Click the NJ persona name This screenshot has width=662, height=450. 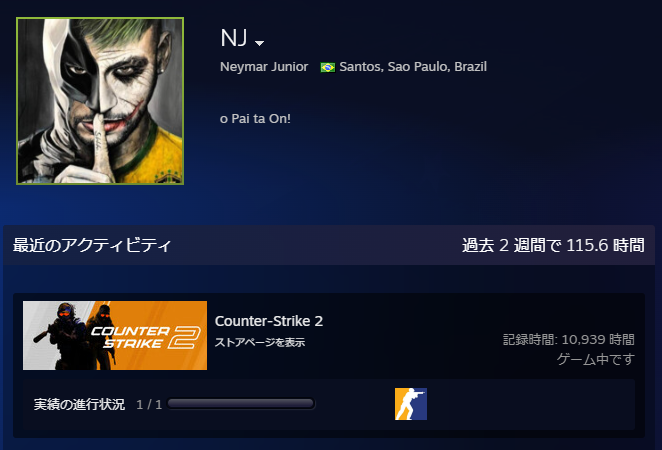233,38
